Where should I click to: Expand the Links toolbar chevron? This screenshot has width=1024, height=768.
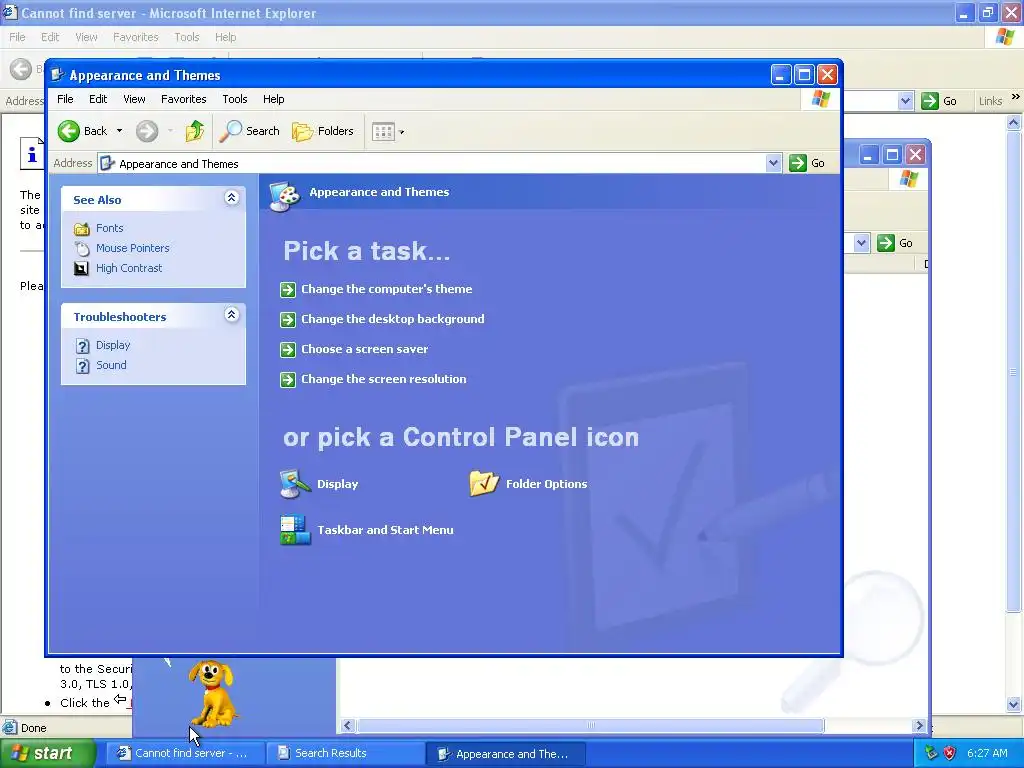pyautogui.click(x=1016, y=97)
